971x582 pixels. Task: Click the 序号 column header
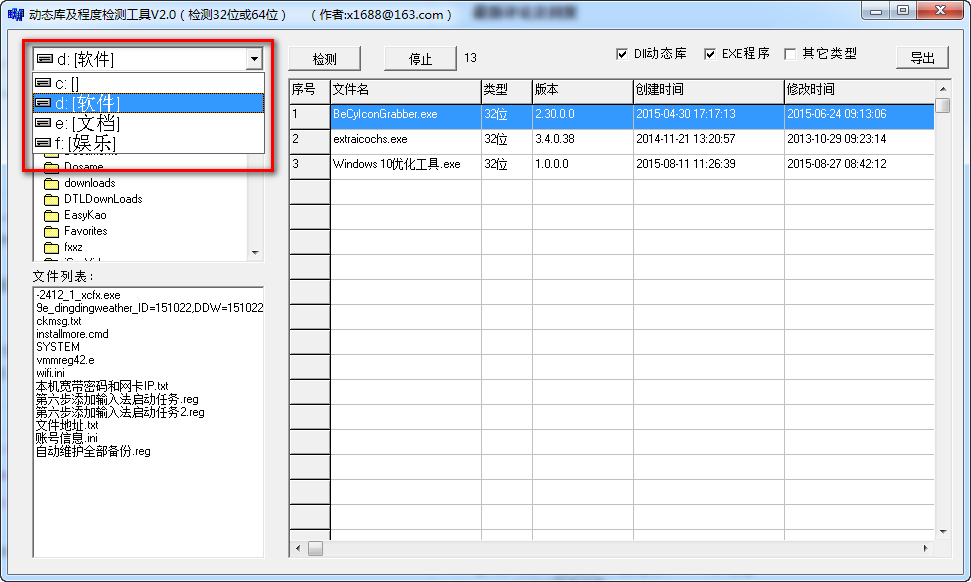click(310, 90)
